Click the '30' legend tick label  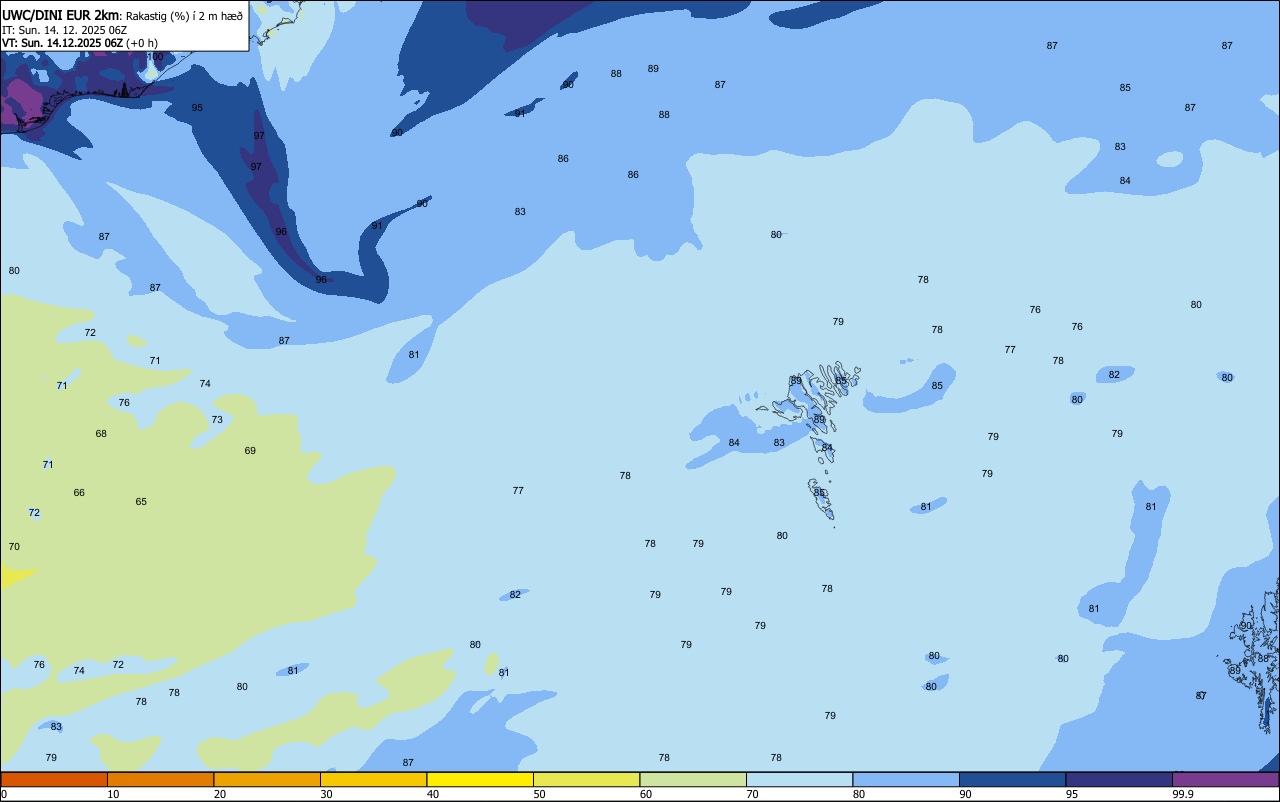(327, 794)
